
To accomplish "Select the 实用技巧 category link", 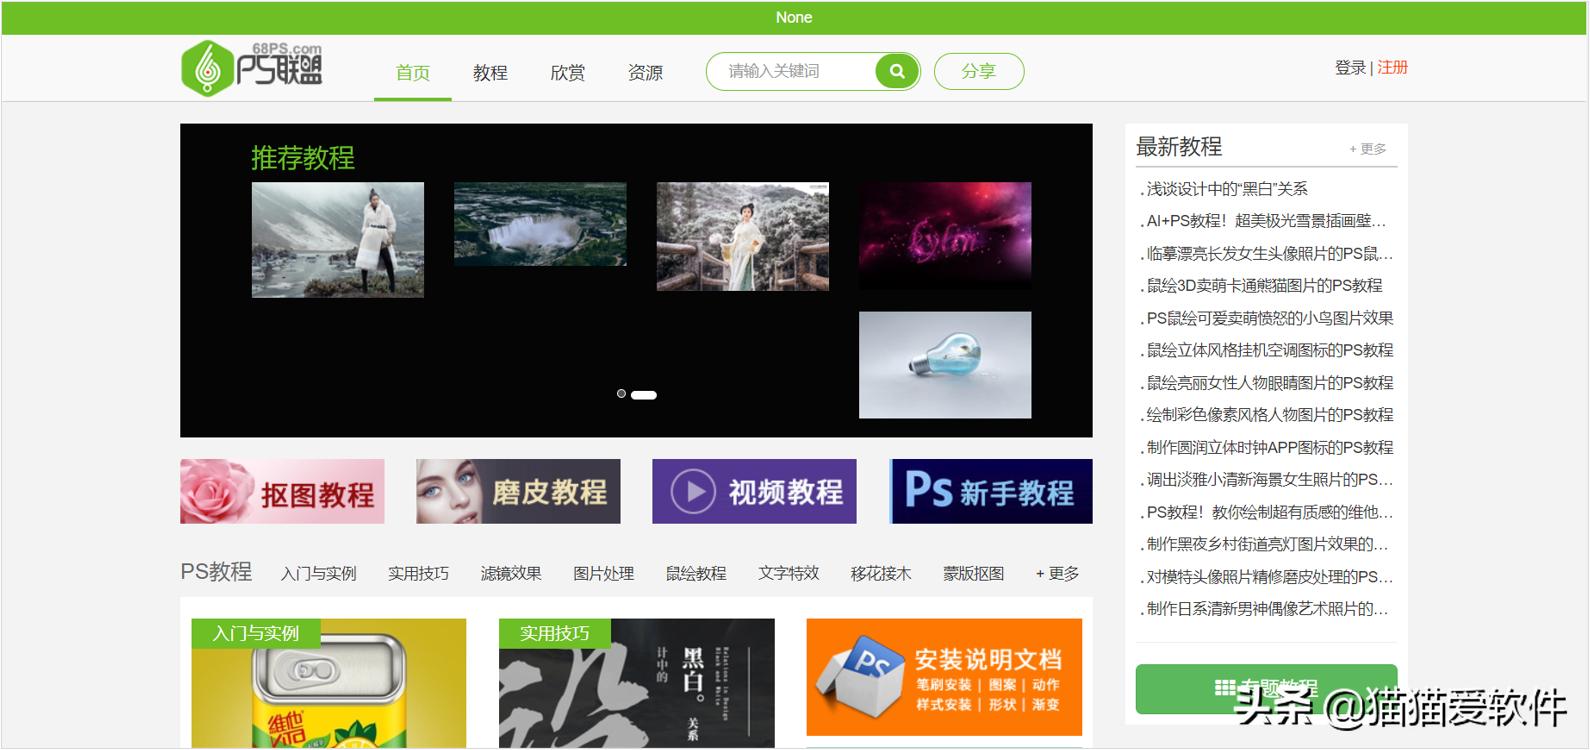I will (418, 574).
